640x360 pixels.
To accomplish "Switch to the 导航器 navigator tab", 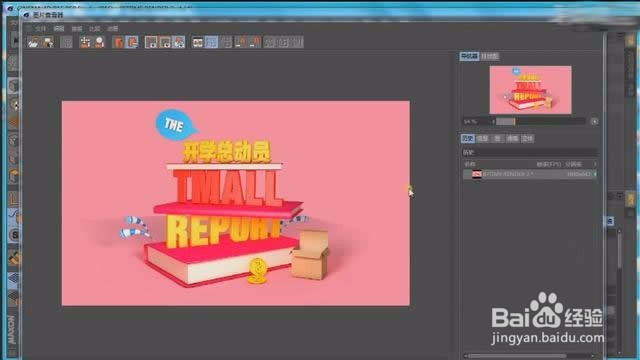I will [x=469, y=56].
